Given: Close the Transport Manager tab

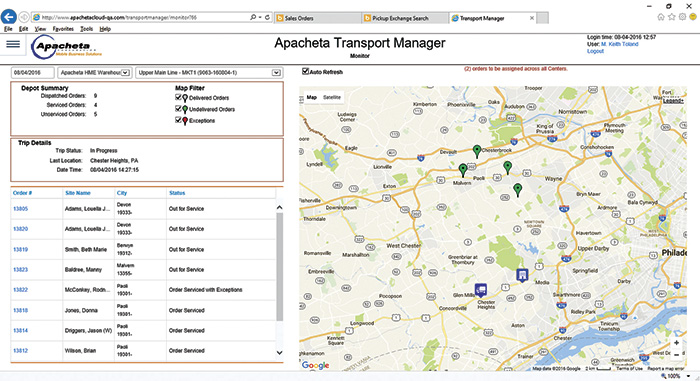Looking at the screenshot, I should click(x=532, y=18).
